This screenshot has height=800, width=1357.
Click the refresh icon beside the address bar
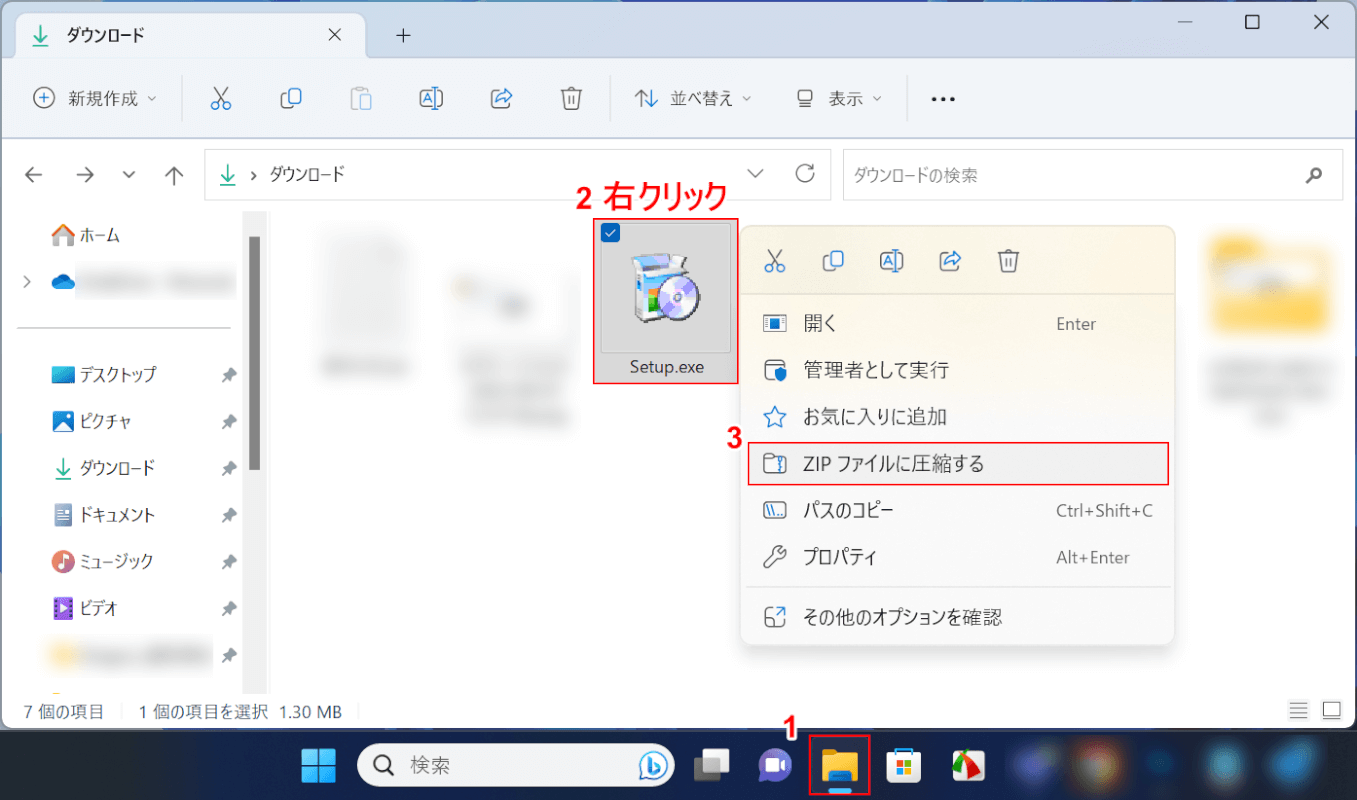coord(805,174)
